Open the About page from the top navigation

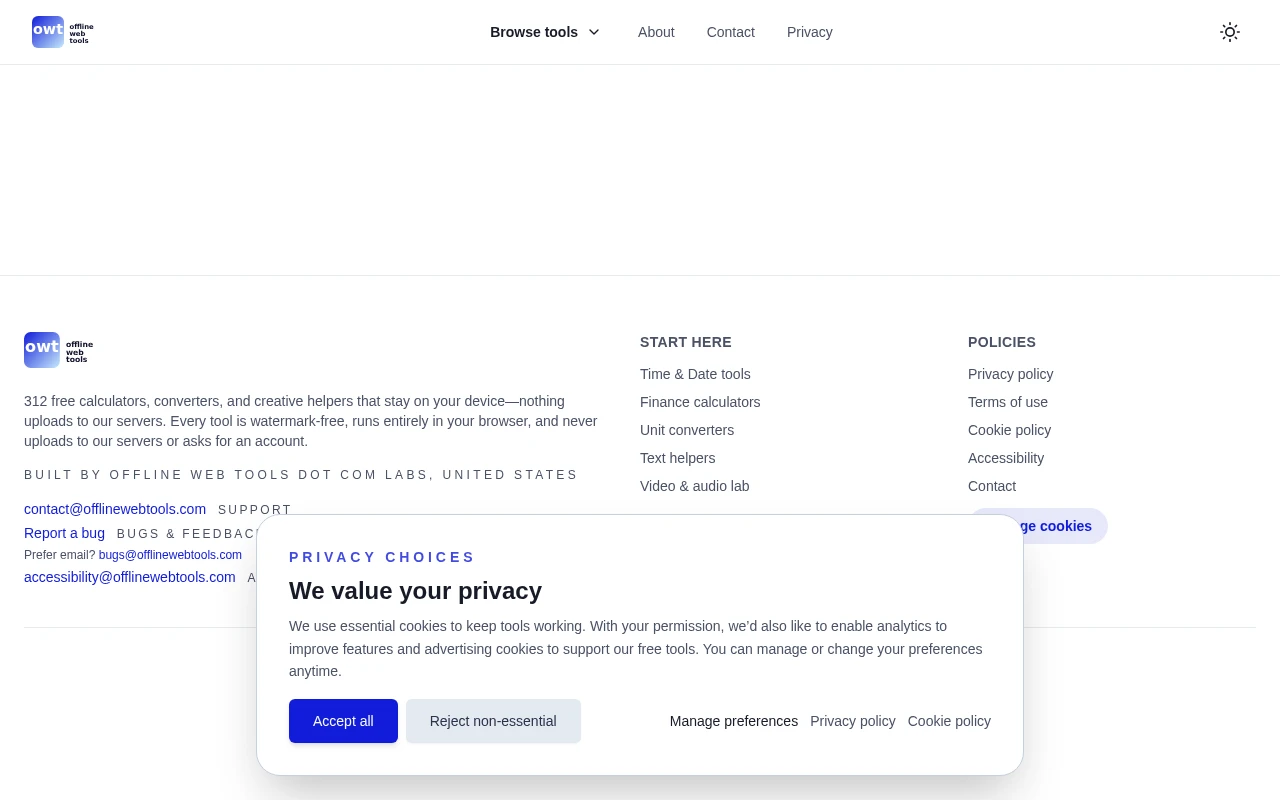656,32
